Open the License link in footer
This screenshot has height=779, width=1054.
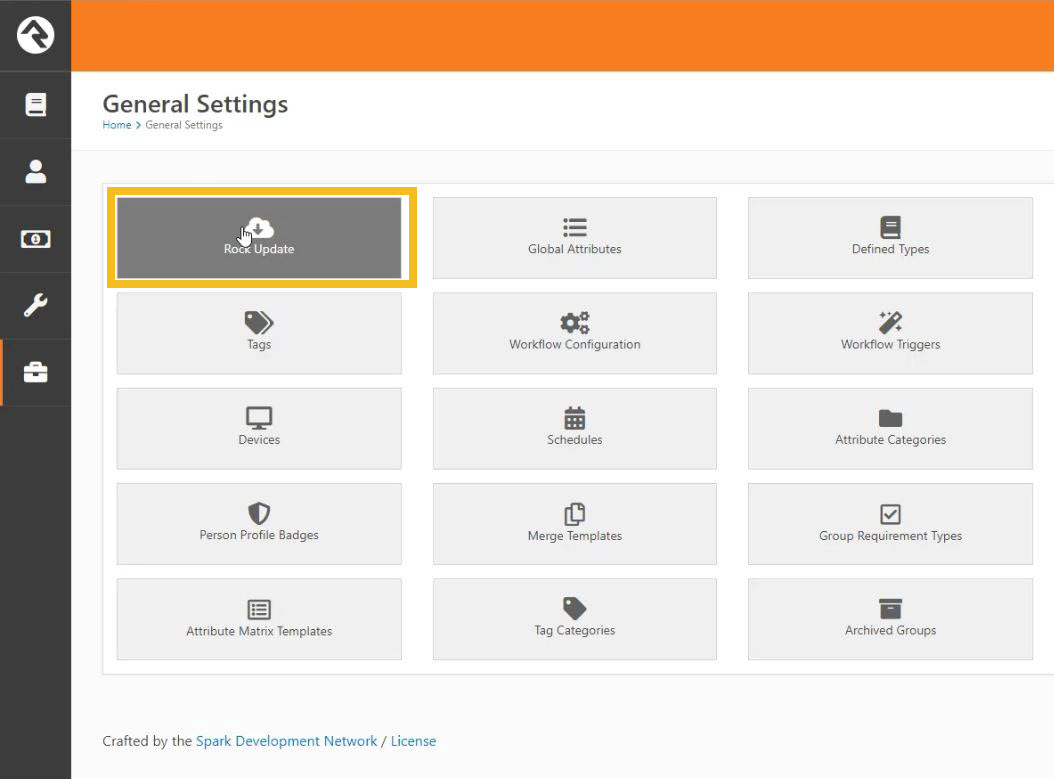(x=413, y=741)
